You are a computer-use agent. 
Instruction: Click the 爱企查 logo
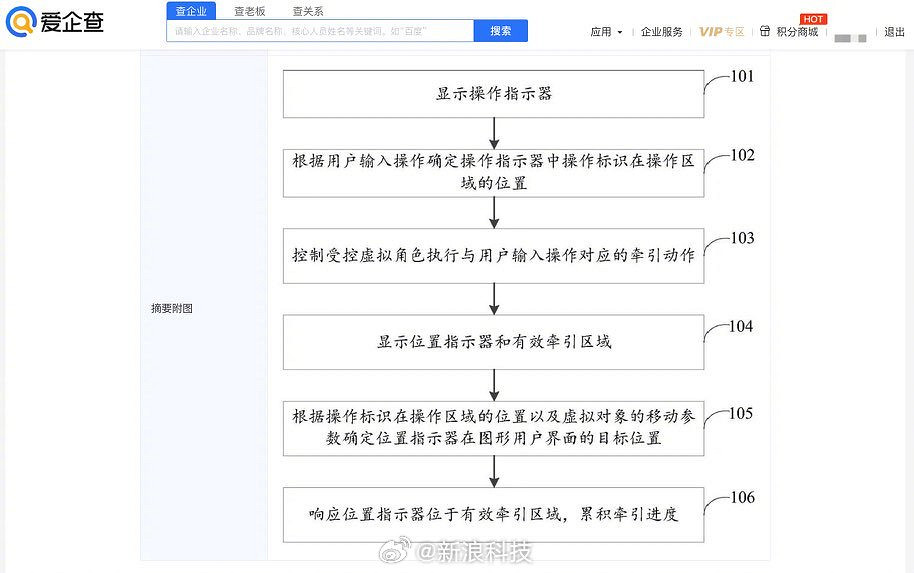tap(55, 22)
